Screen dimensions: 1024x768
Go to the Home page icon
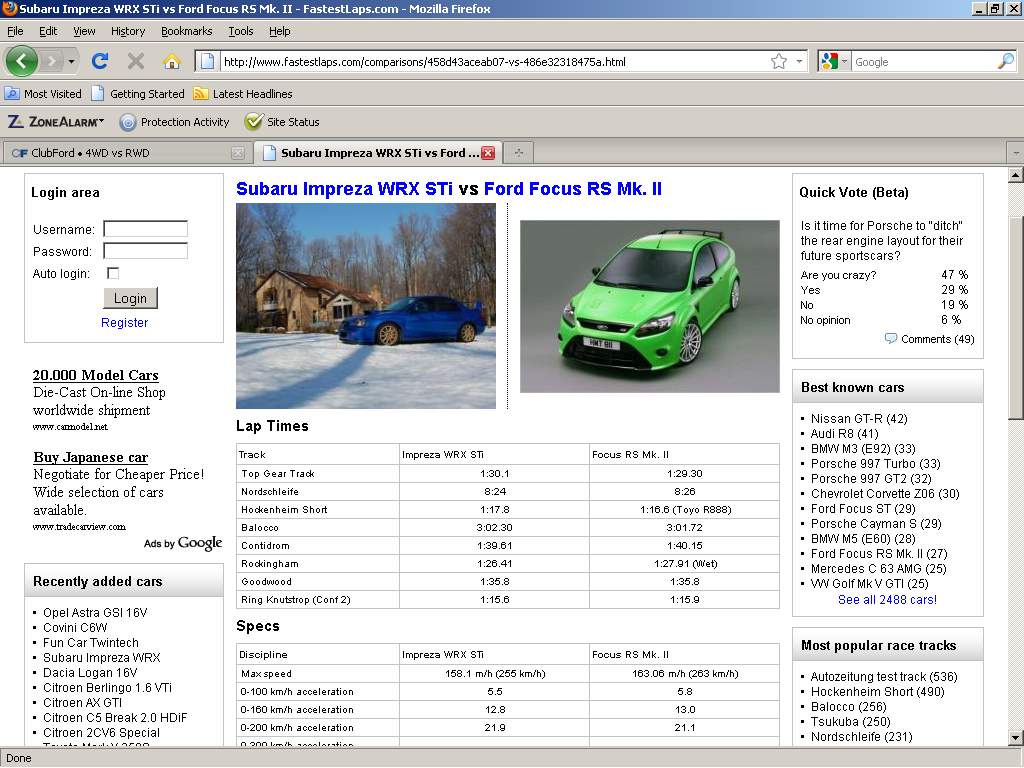pos(172,61)
